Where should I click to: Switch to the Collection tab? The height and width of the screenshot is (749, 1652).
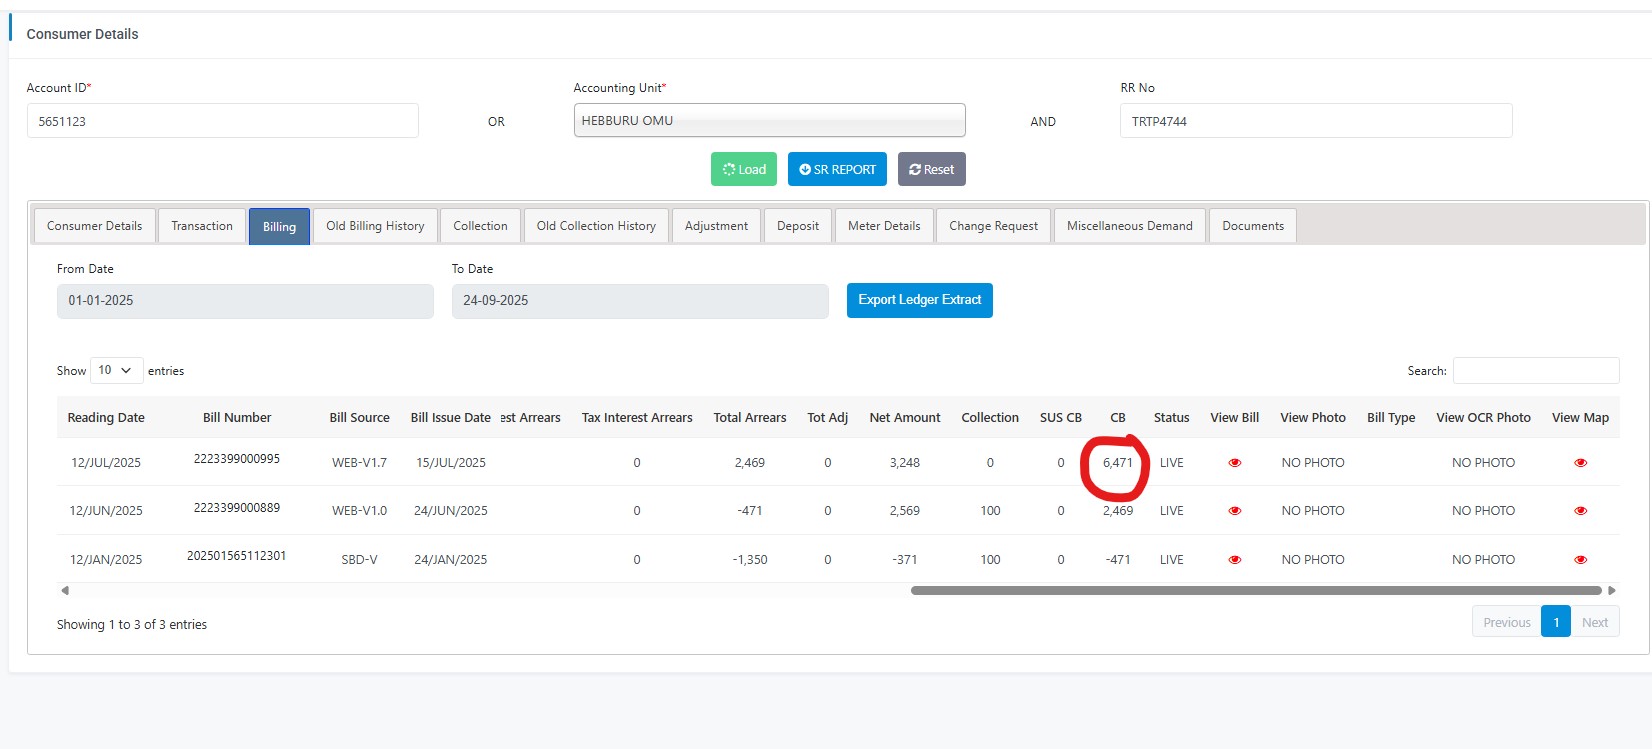480,226
